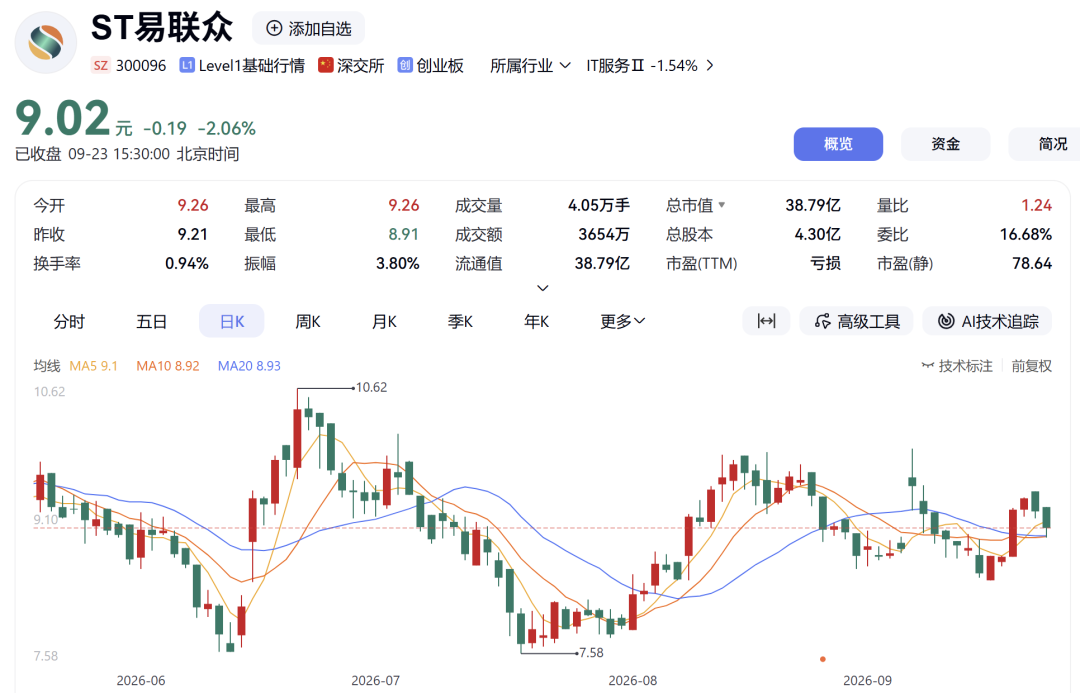1080x693 pixels.
Task: Click the 总股本 value 4.30亿
Action: point(818,234)
